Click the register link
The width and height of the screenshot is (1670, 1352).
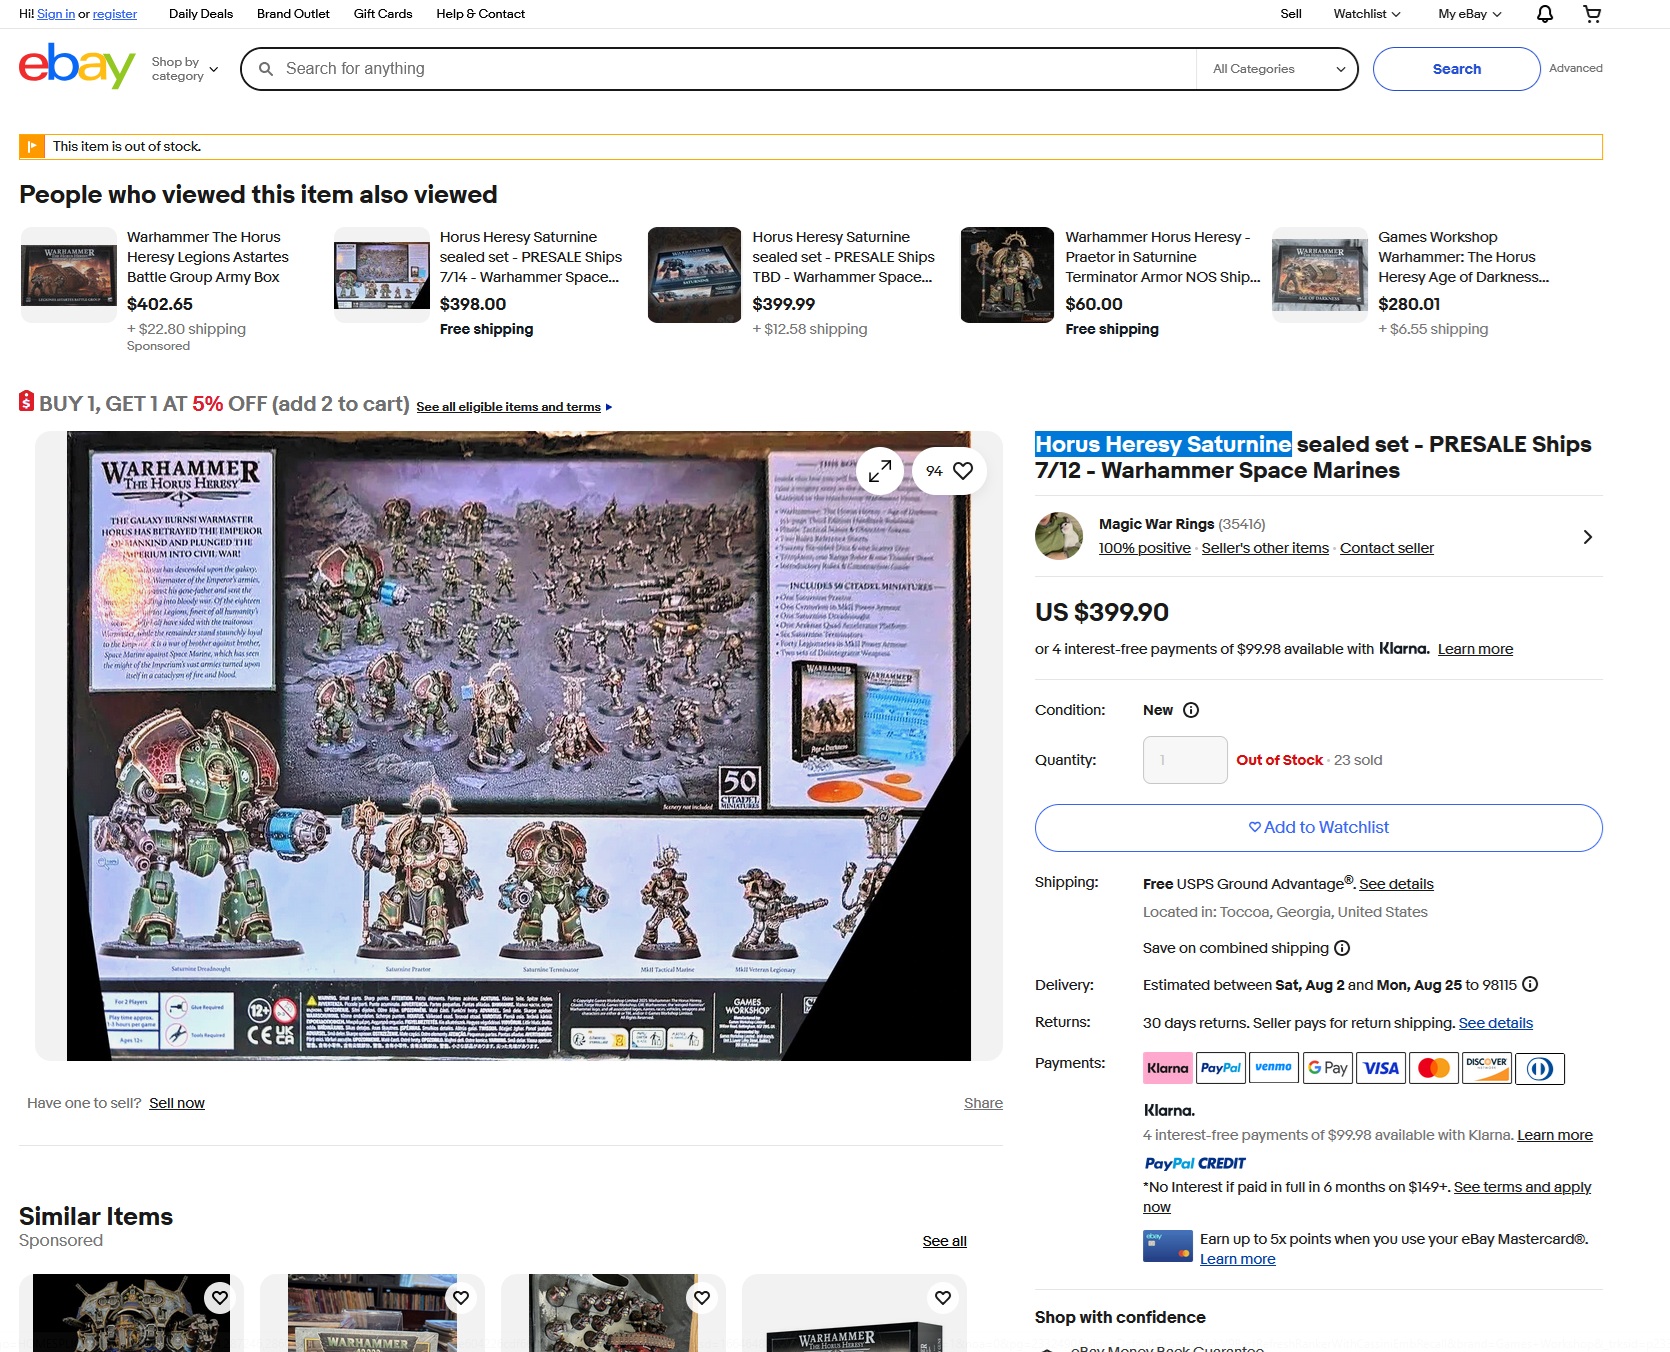(x=115, y=14)
